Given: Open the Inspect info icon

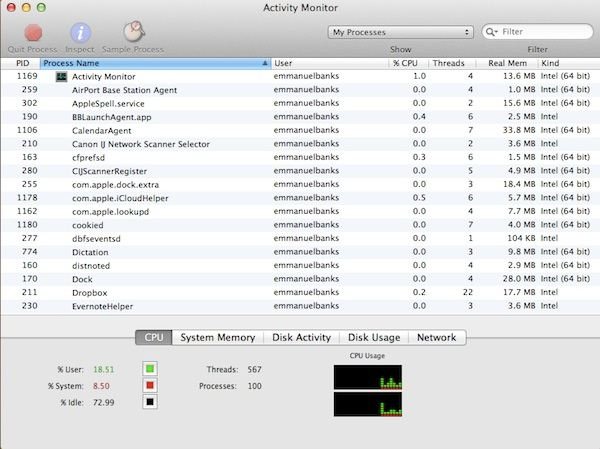Looking at the screenshot, I should pyautogui.click(x=80, y=33).
